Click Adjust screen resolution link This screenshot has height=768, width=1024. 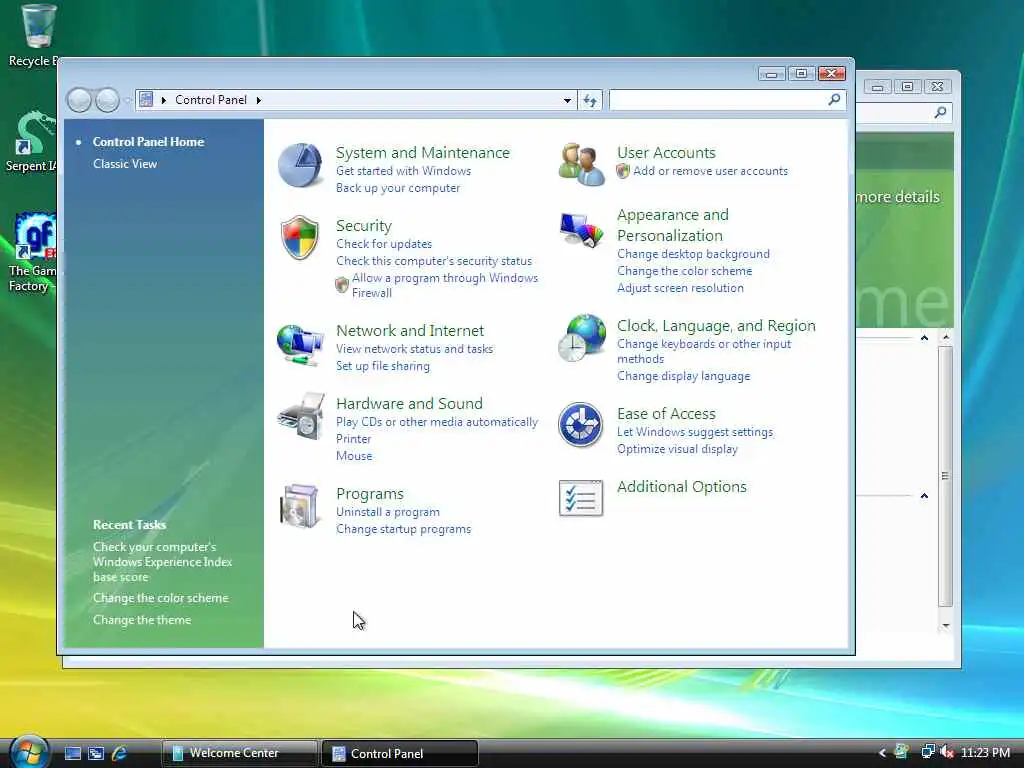[x=680, y=288]
